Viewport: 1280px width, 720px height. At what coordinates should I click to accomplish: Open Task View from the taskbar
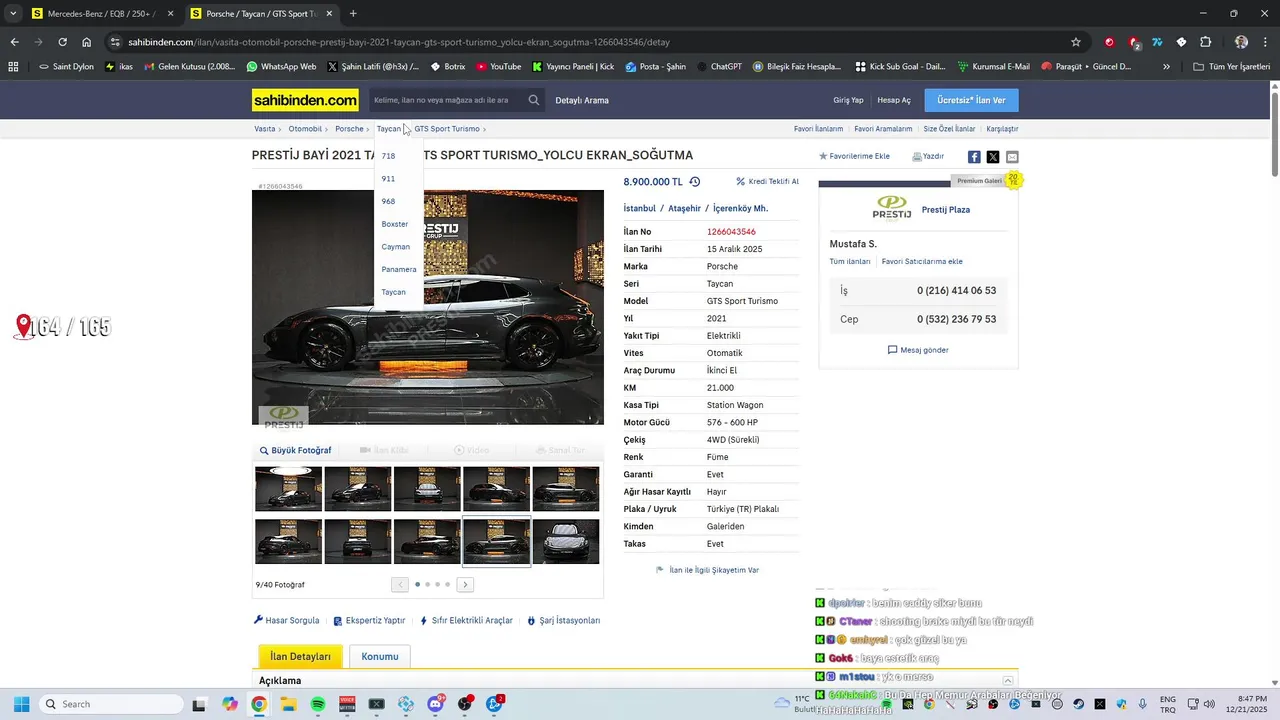tap(199, 704)
